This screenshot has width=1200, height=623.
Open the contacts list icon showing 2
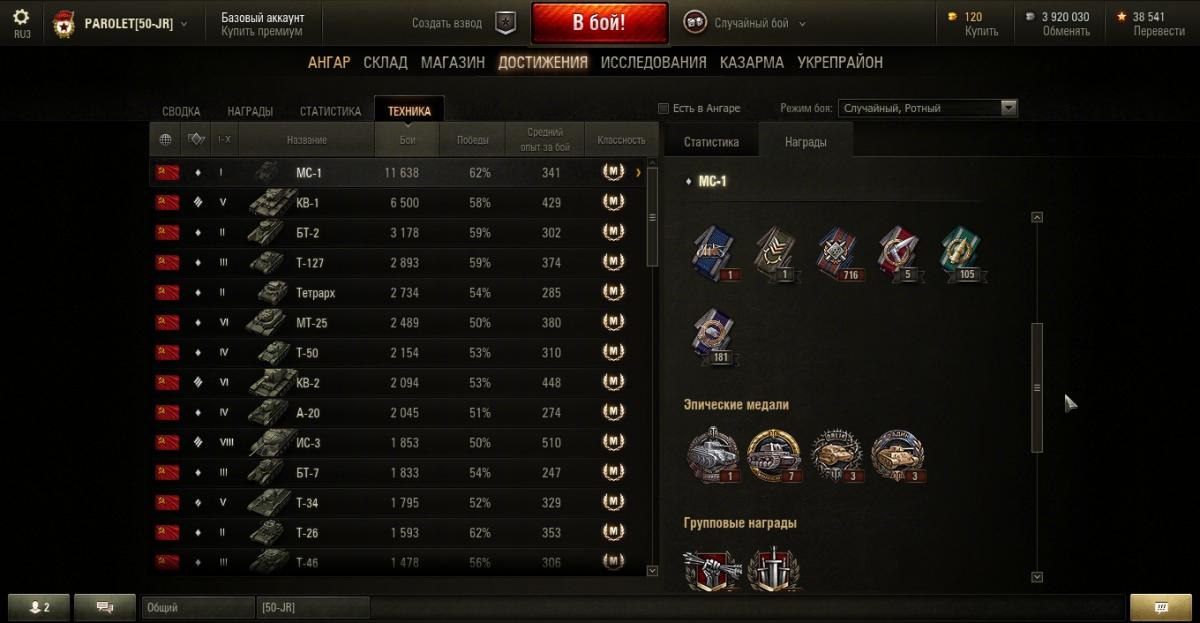40,607
